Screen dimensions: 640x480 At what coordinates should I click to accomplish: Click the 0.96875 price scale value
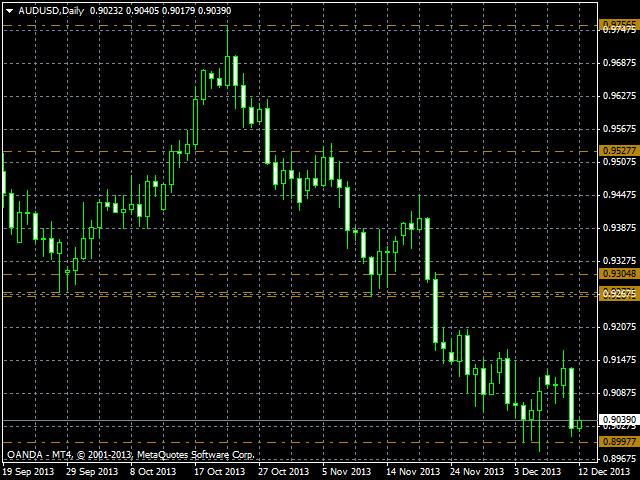618,64
